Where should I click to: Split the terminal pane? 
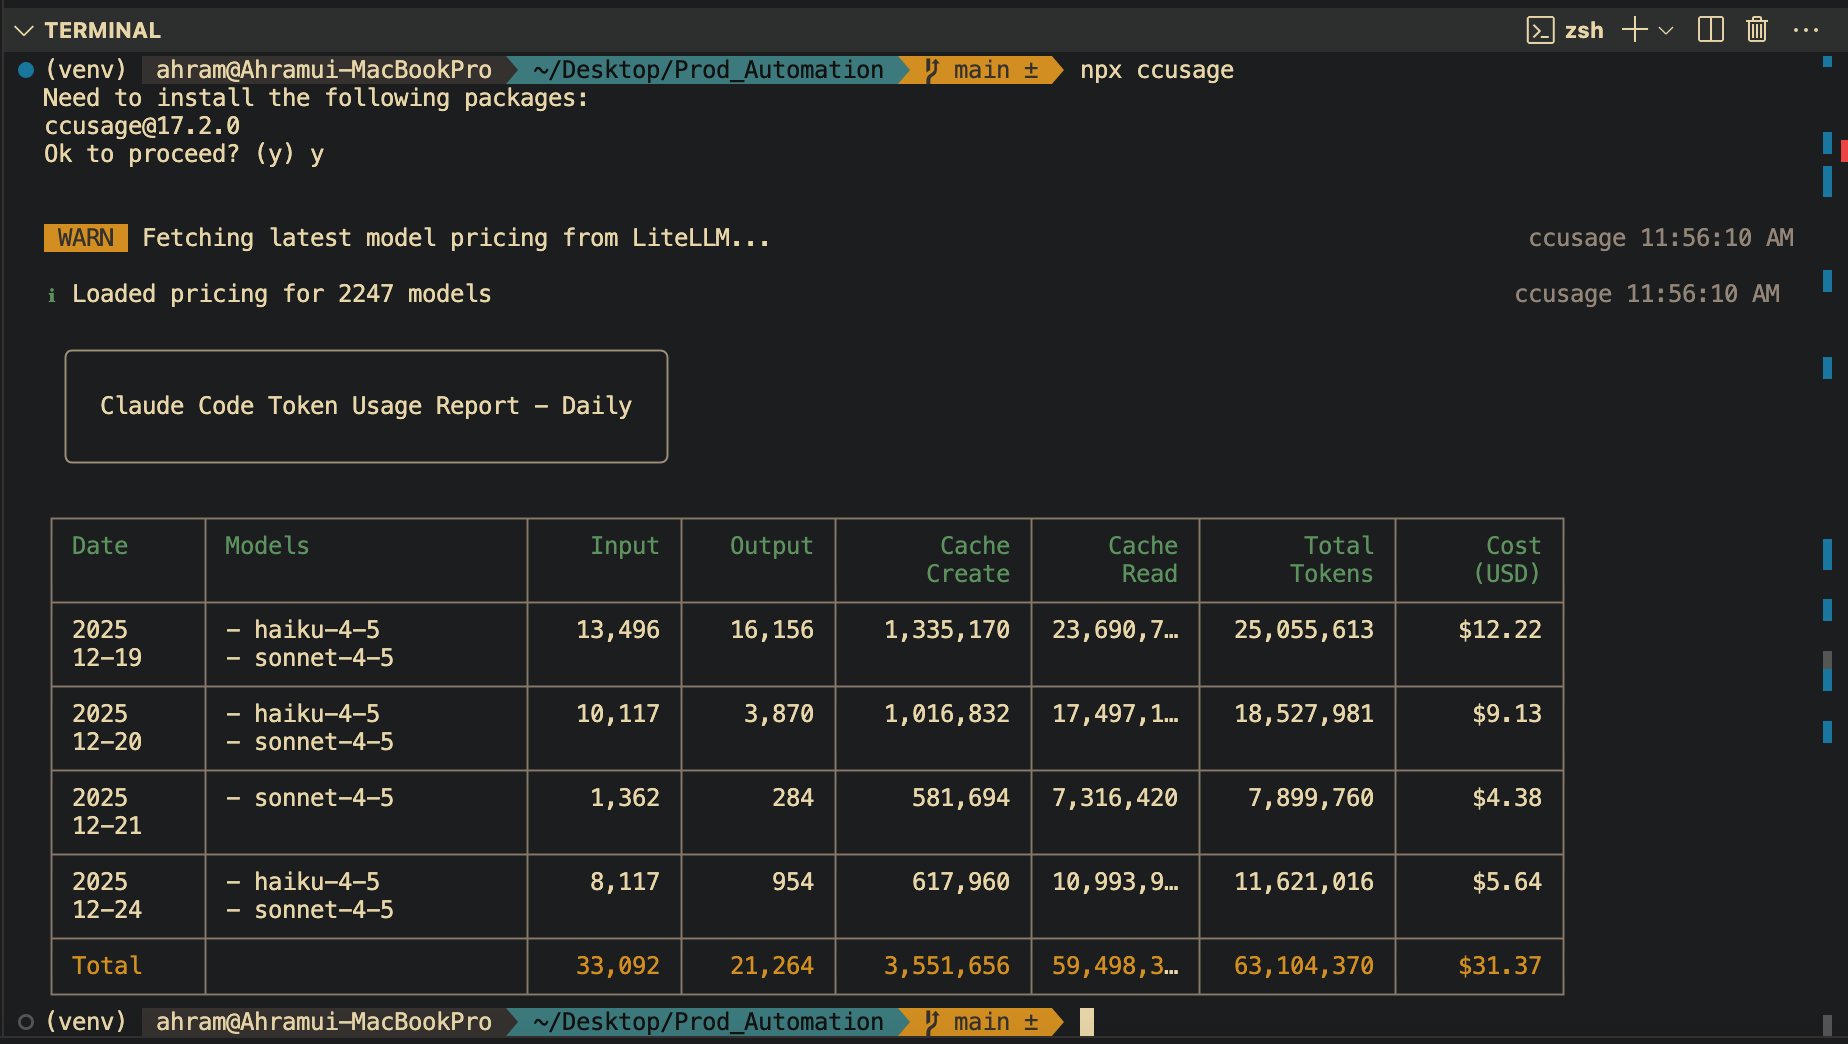pyautogui.click(x=1711, y=30)
